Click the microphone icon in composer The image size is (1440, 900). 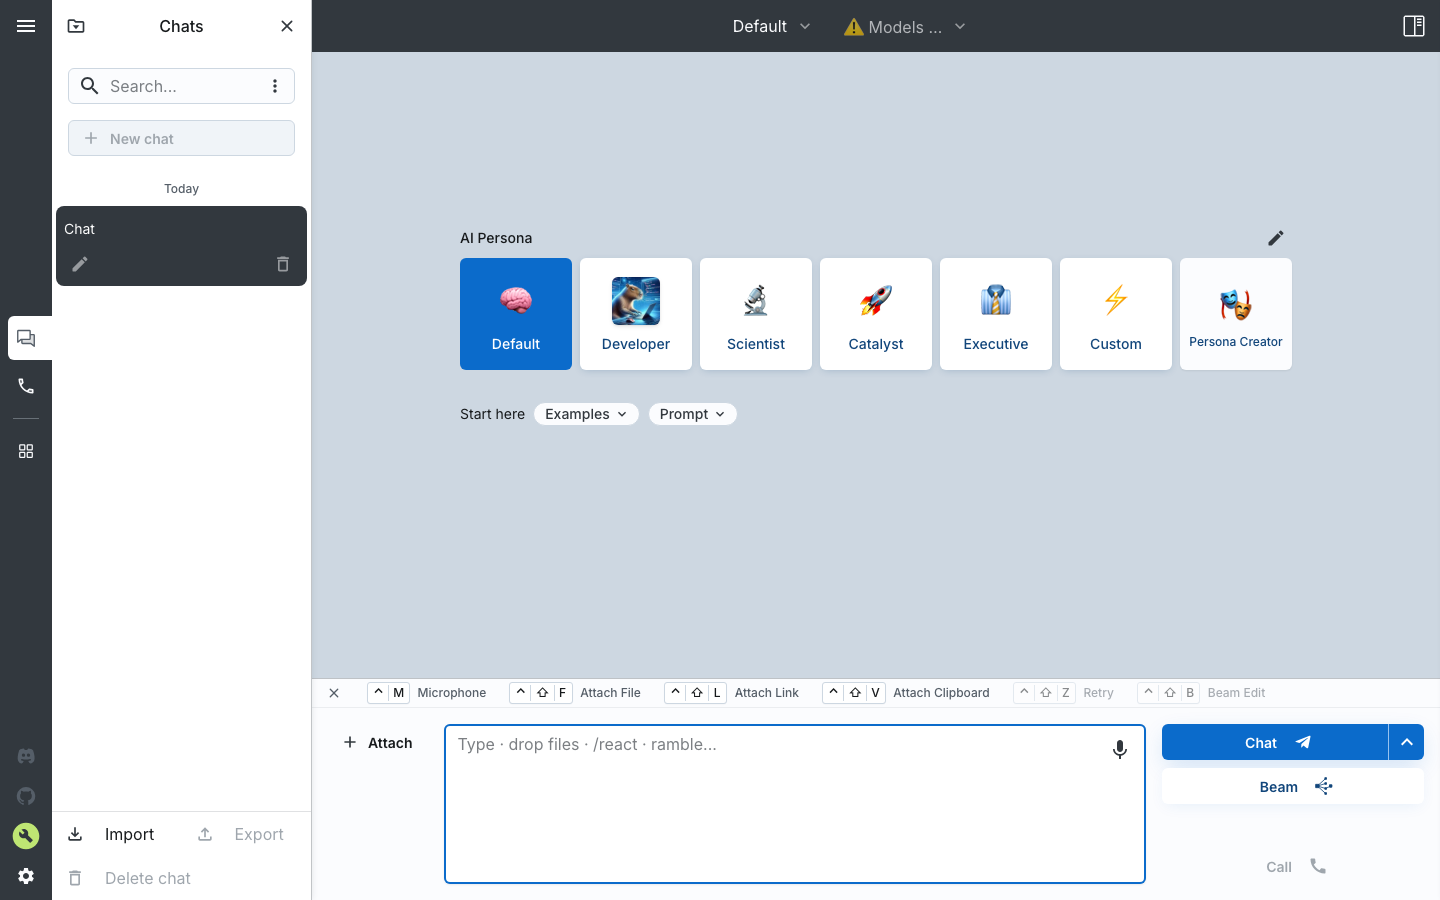1120,749
